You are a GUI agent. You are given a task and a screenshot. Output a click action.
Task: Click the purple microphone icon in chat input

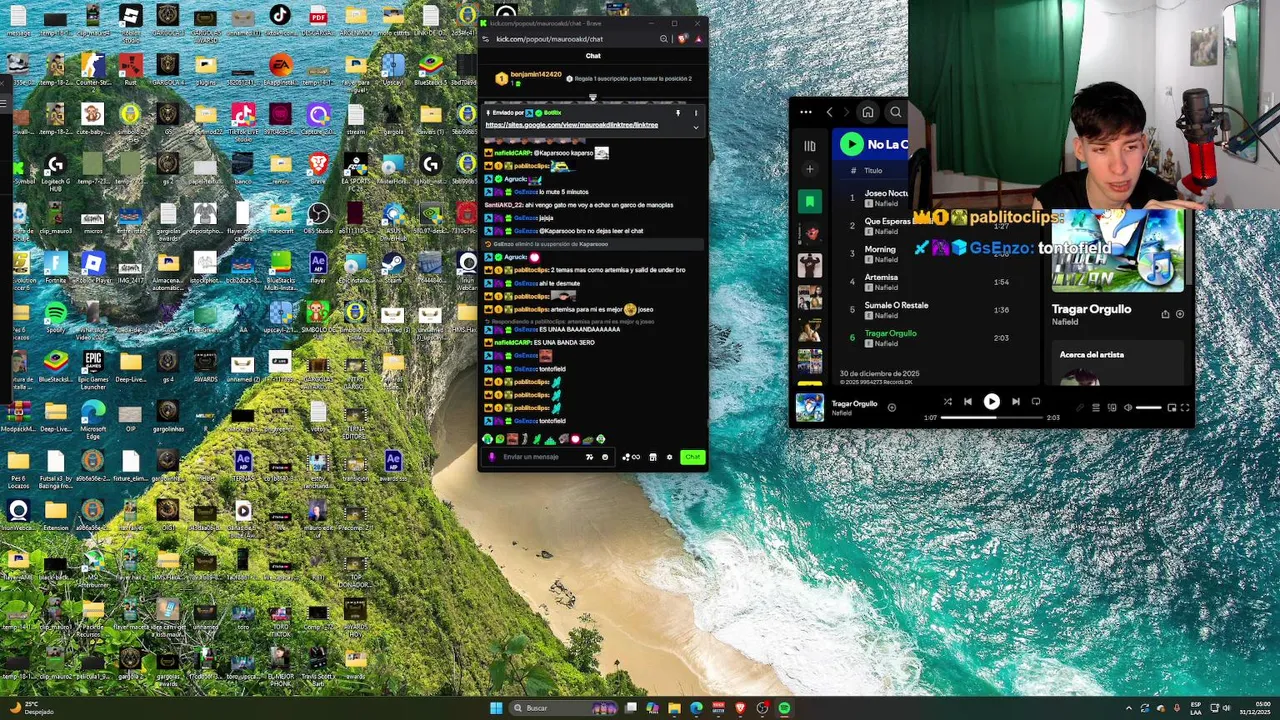[491, 457]
